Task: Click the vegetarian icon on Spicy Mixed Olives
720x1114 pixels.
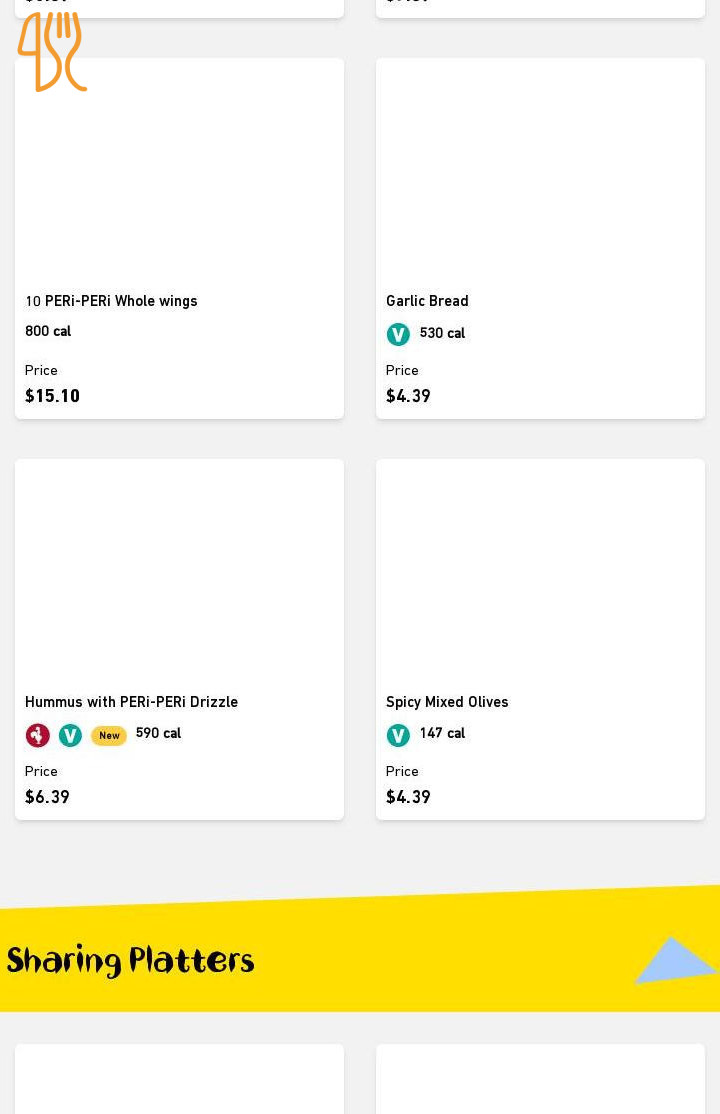Action: 398,736
